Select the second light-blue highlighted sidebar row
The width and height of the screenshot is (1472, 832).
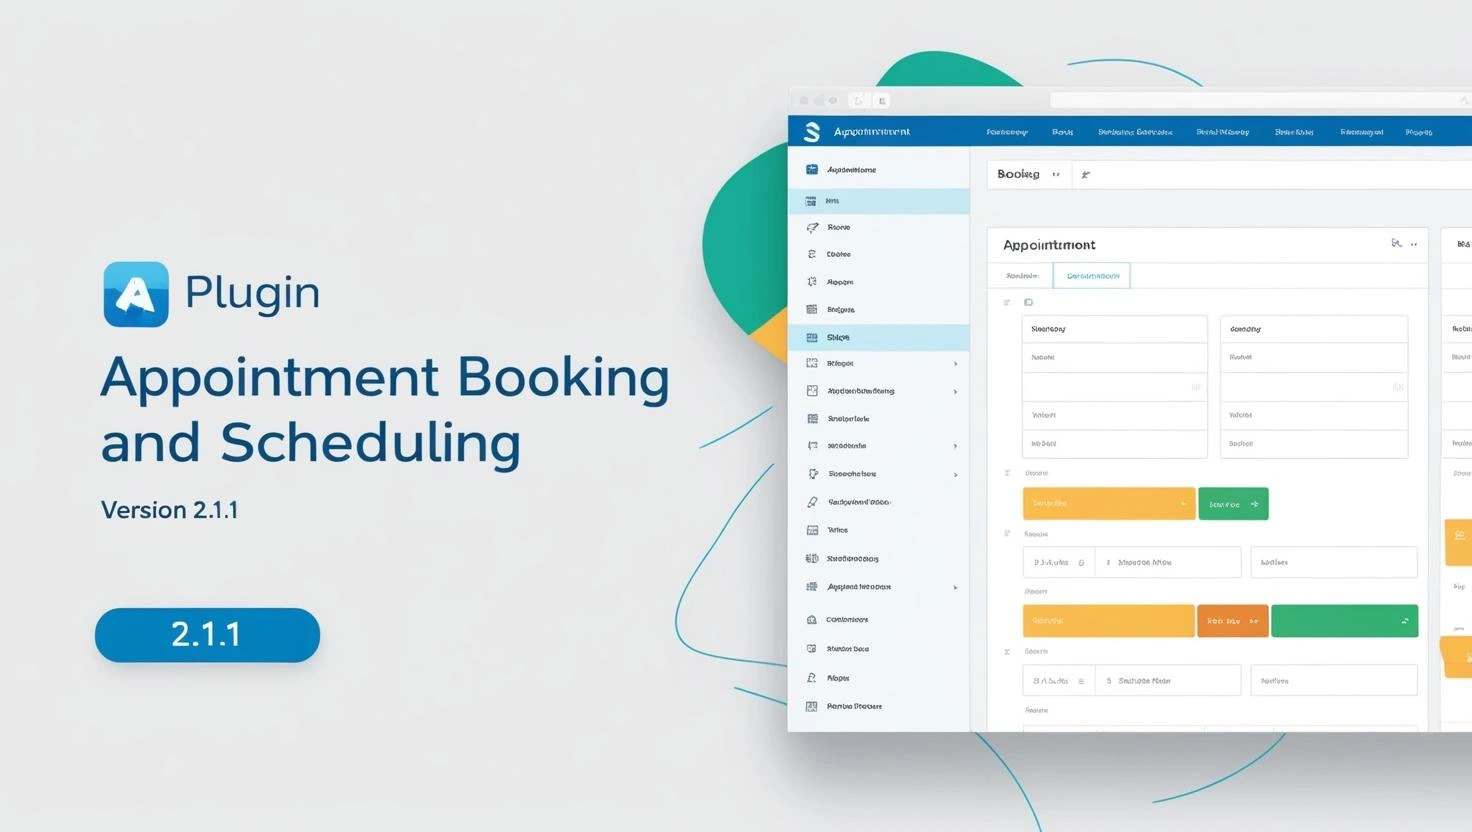click(x=878, y=337)
